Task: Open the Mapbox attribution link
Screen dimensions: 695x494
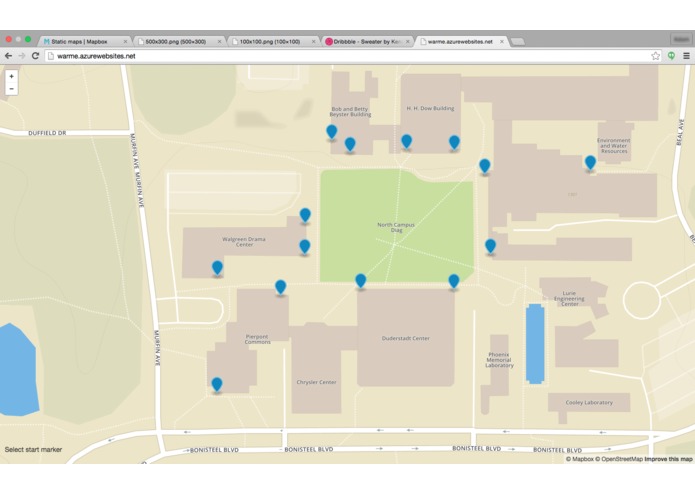Action: pos(579,459)
